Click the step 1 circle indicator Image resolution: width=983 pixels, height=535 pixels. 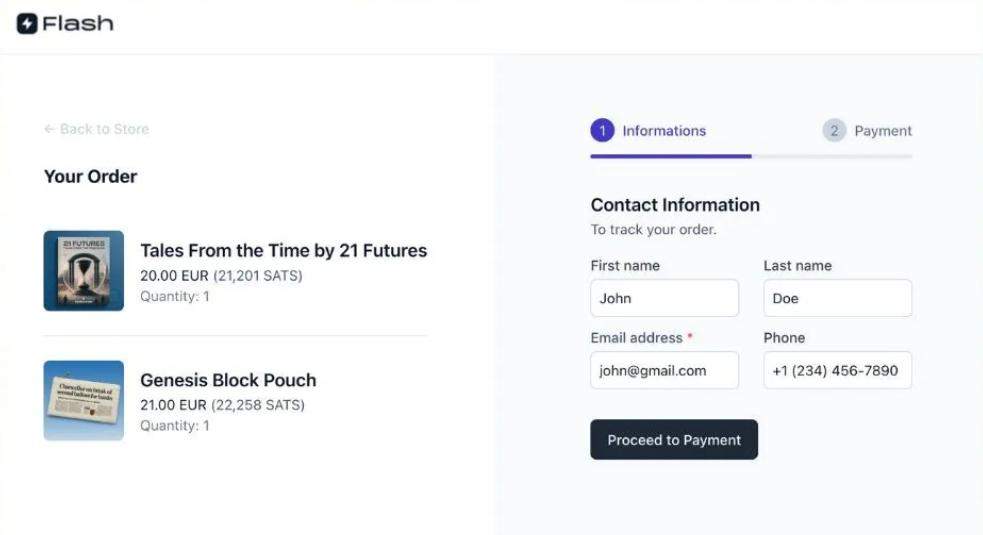click(x=602, y=131)
